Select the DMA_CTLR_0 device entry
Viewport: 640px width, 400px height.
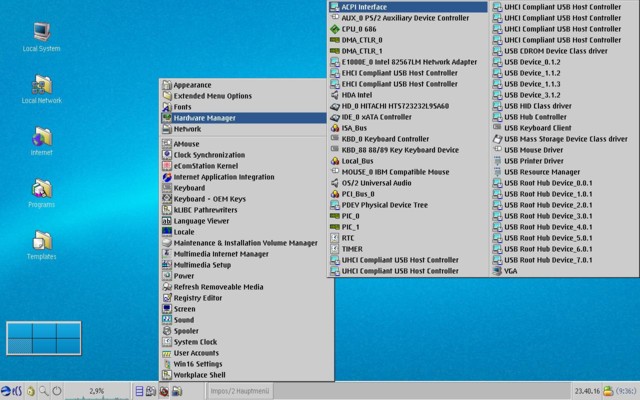[x=408, y=40]
